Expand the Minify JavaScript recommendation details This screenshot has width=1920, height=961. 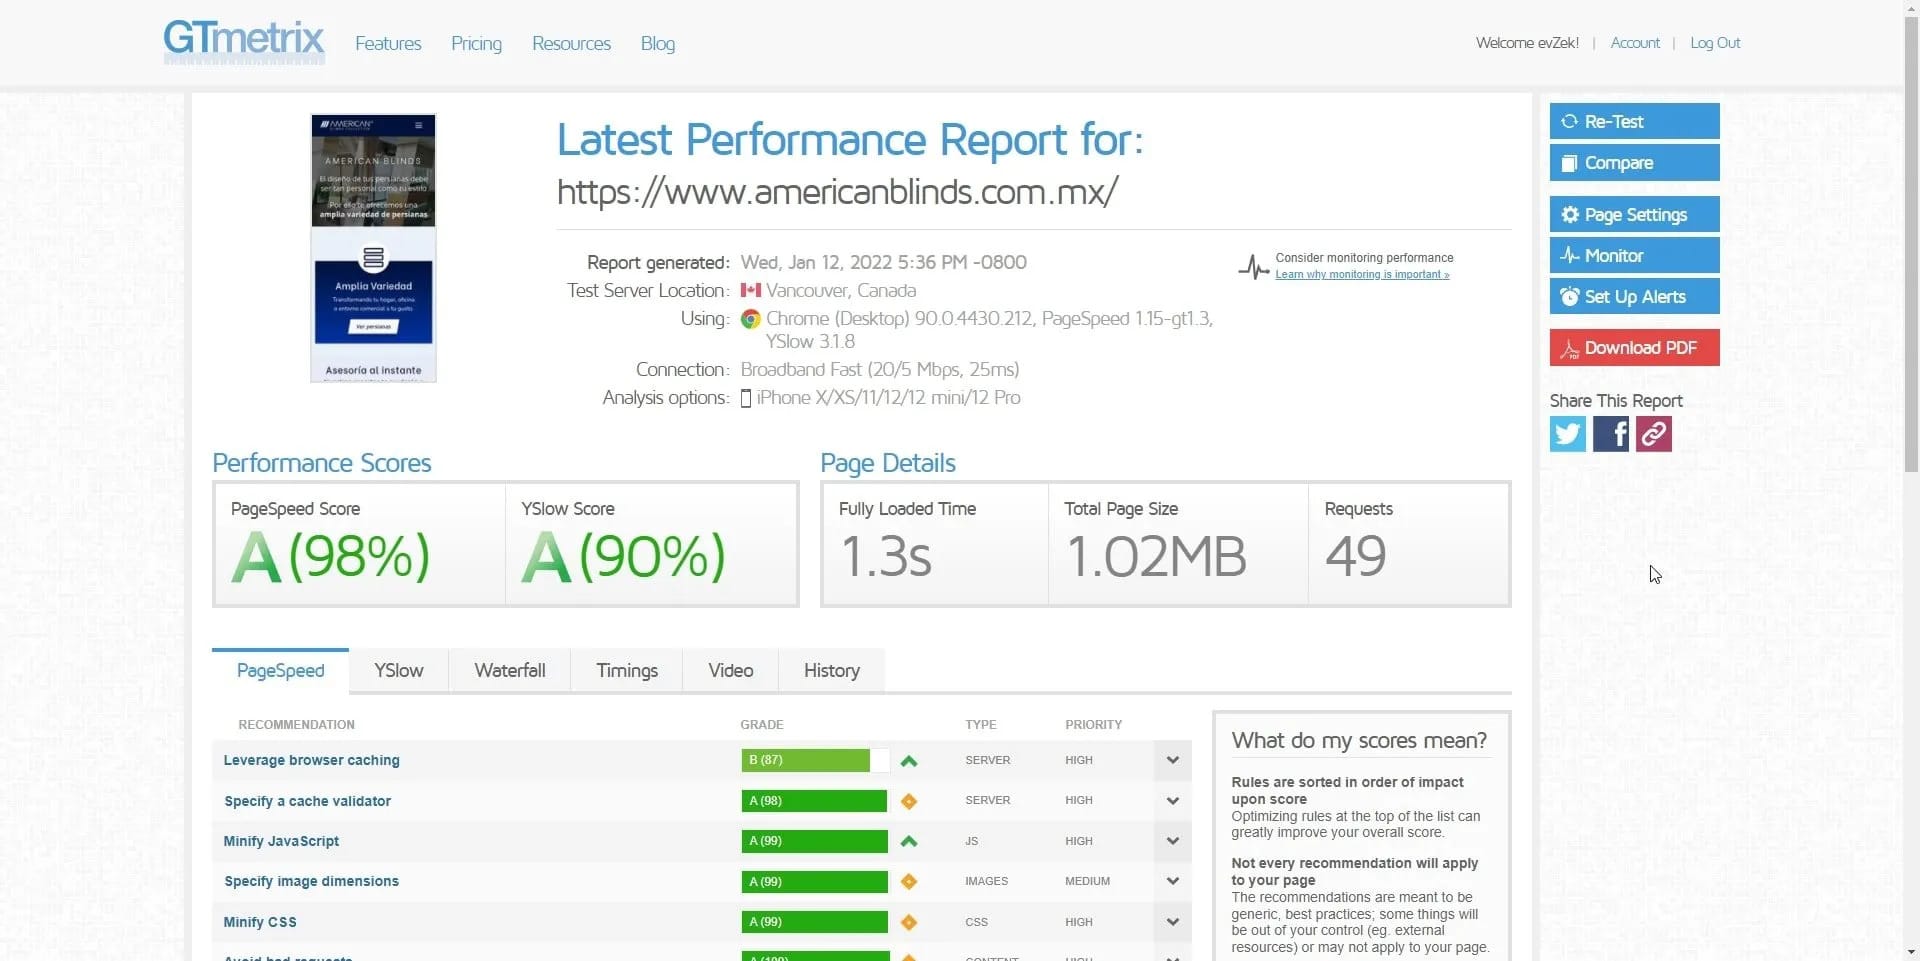coord(1171,841)
